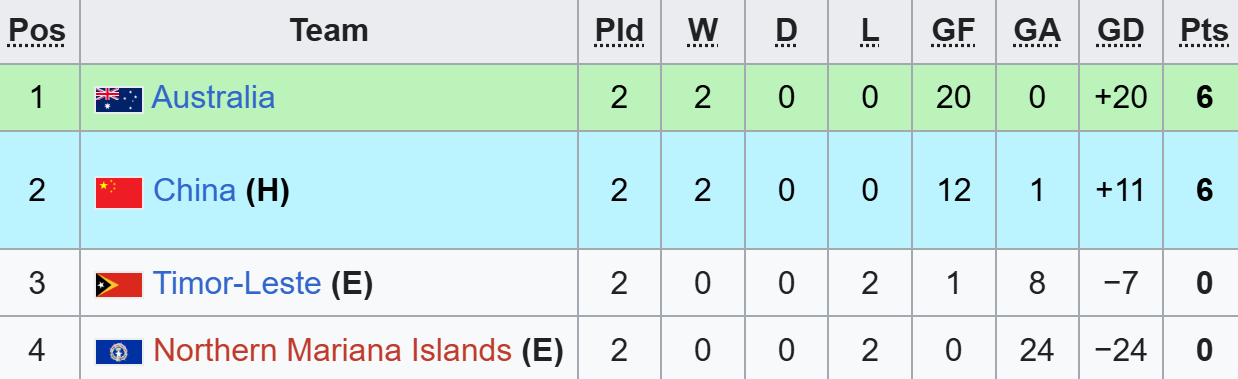Click the Northern Mariana Islands flag icon

tap(119, 352)
